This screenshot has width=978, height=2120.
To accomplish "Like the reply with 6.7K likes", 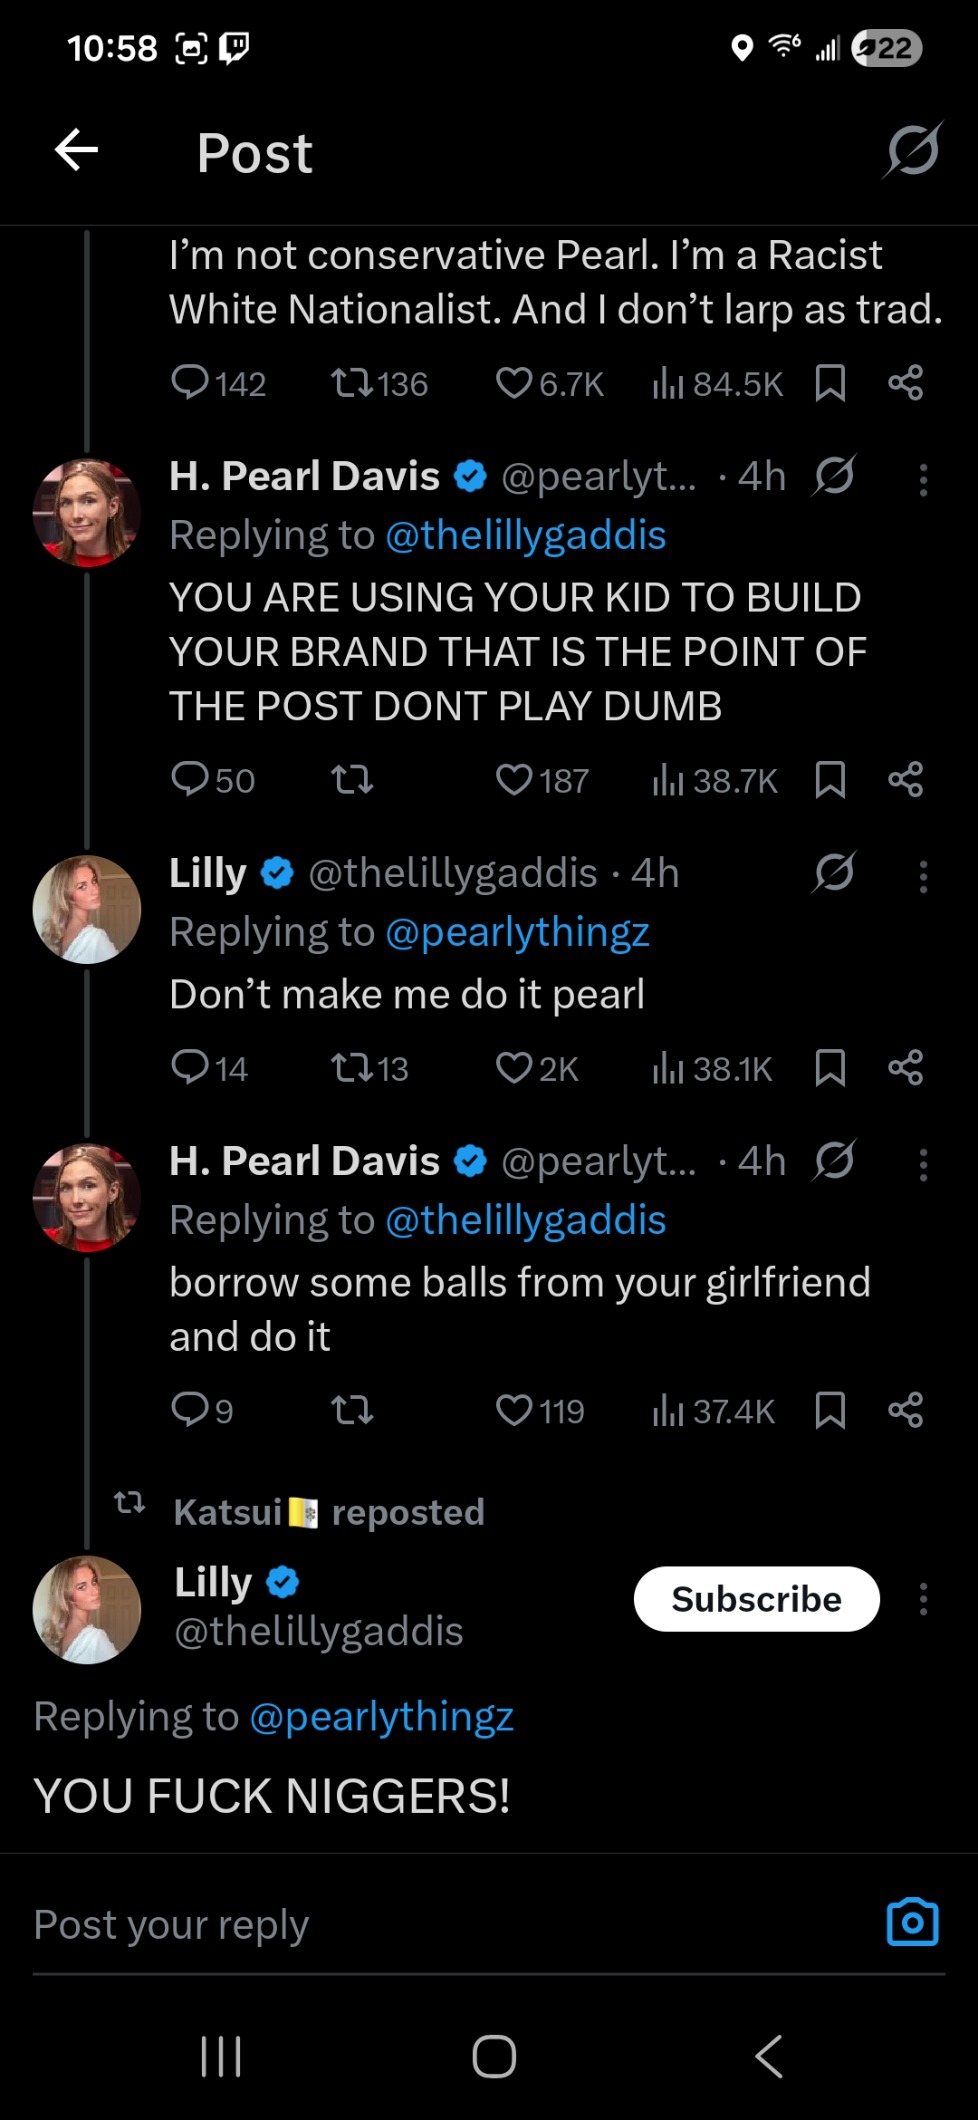I will tap(514, 383).
